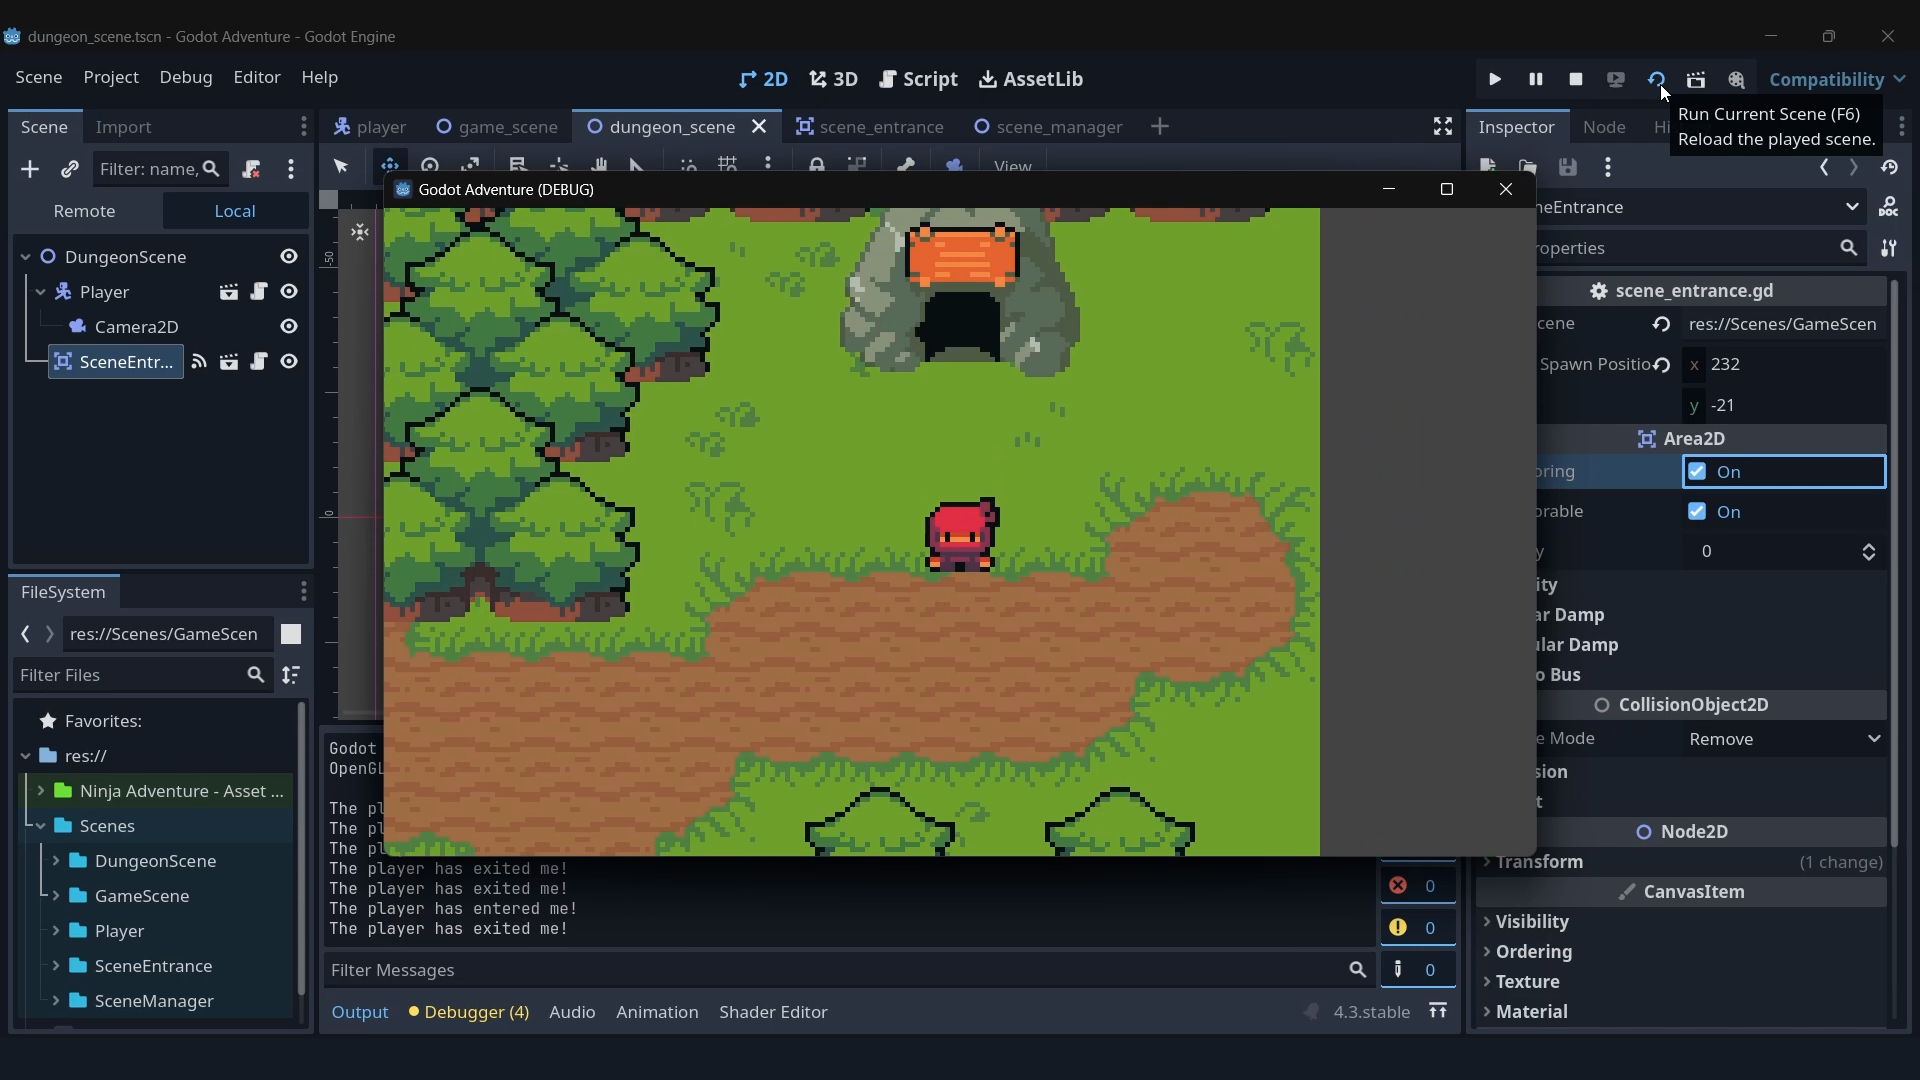Run the project with the play icon
This screenshot has height=1080, width=1920.
point(1495,79)
